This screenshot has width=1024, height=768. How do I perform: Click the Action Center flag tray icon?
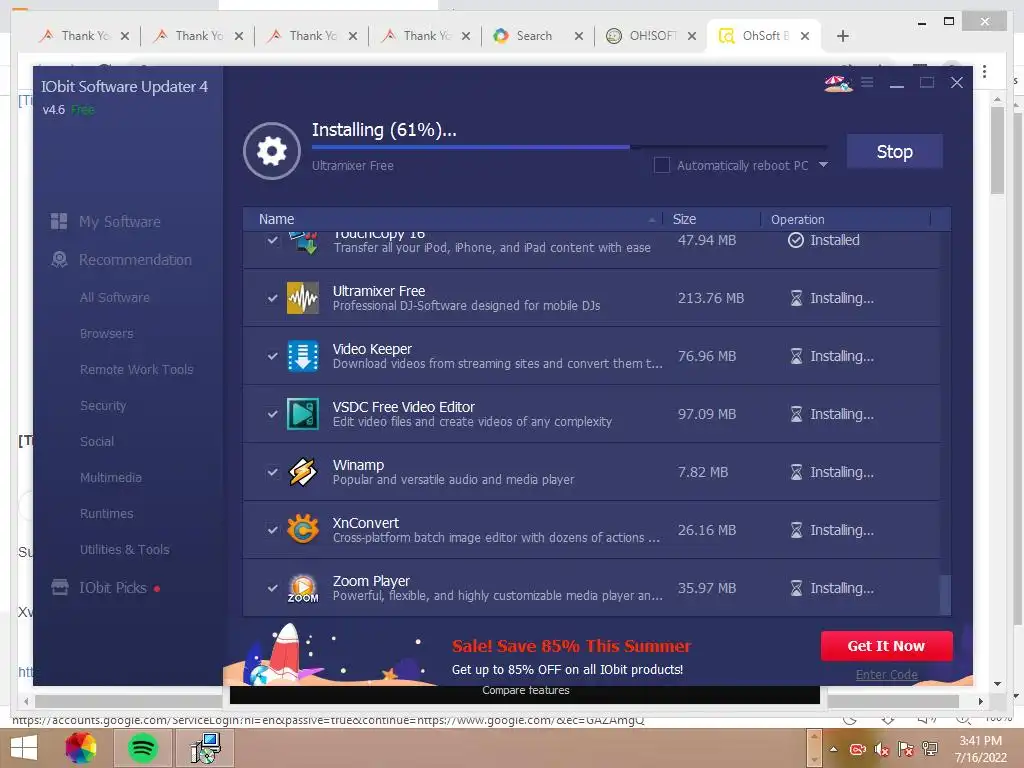[x=906, y=749]
